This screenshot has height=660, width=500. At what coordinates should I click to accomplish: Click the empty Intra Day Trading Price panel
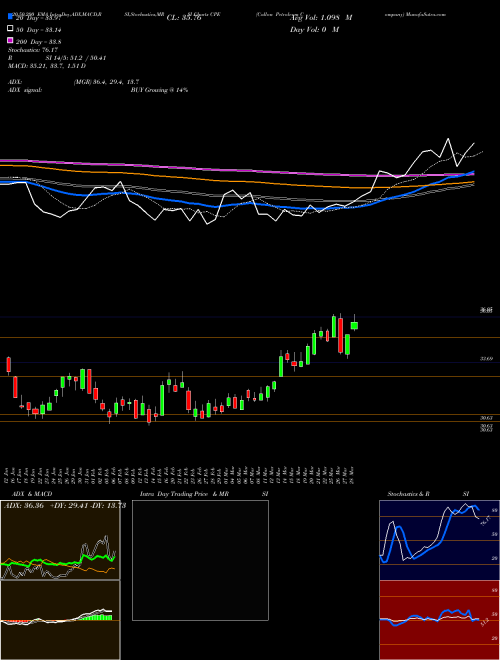pos(200,560)
